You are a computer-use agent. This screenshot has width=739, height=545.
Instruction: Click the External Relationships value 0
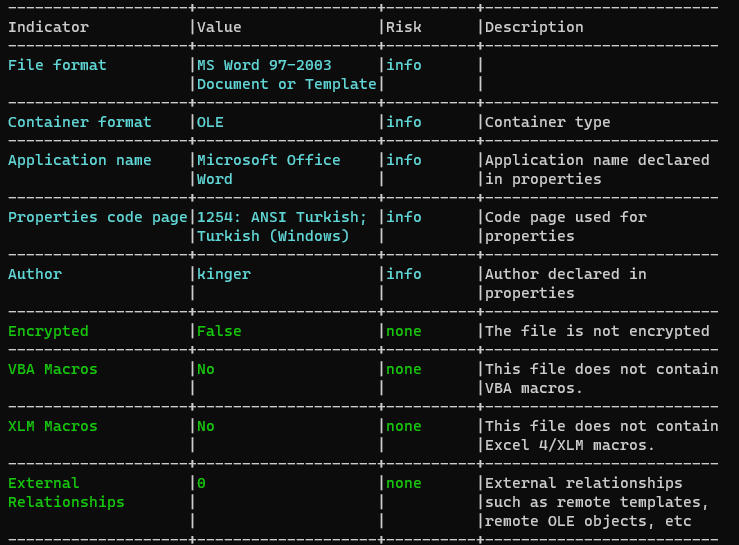coord(201,483)
